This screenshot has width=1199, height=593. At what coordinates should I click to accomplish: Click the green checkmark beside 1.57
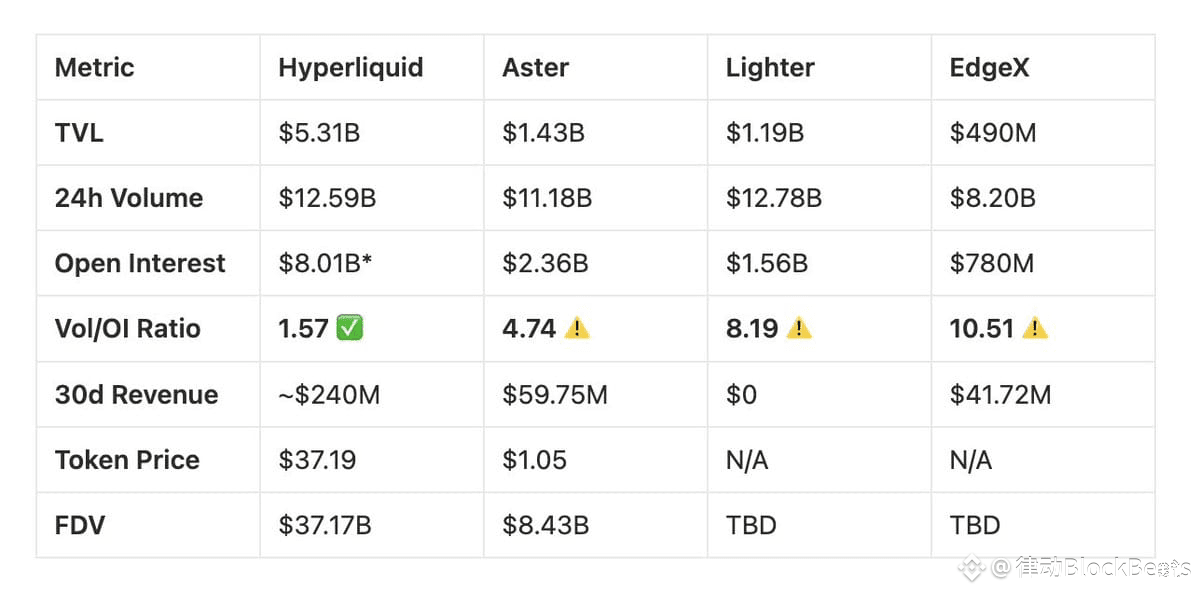click(x=350, y=328)
